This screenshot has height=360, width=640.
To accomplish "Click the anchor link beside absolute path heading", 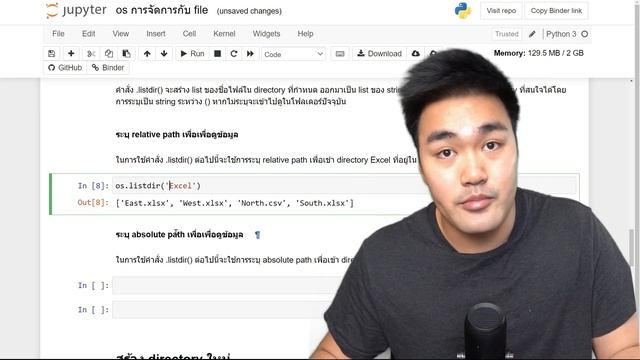I will pyautogui.click(x=257, y=235).
